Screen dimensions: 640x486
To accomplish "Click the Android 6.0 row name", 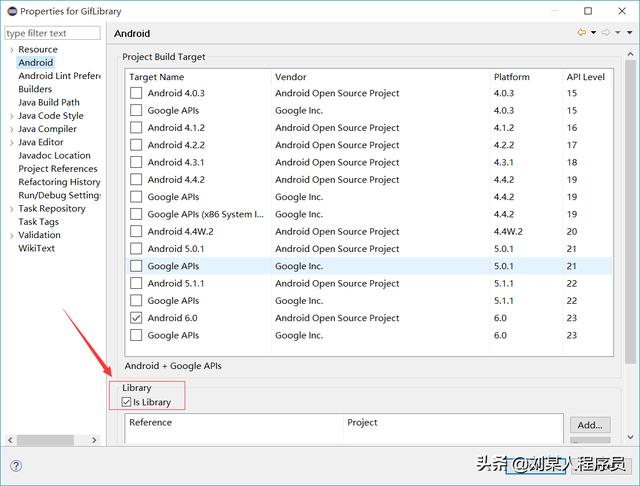I will coord(173,318).
